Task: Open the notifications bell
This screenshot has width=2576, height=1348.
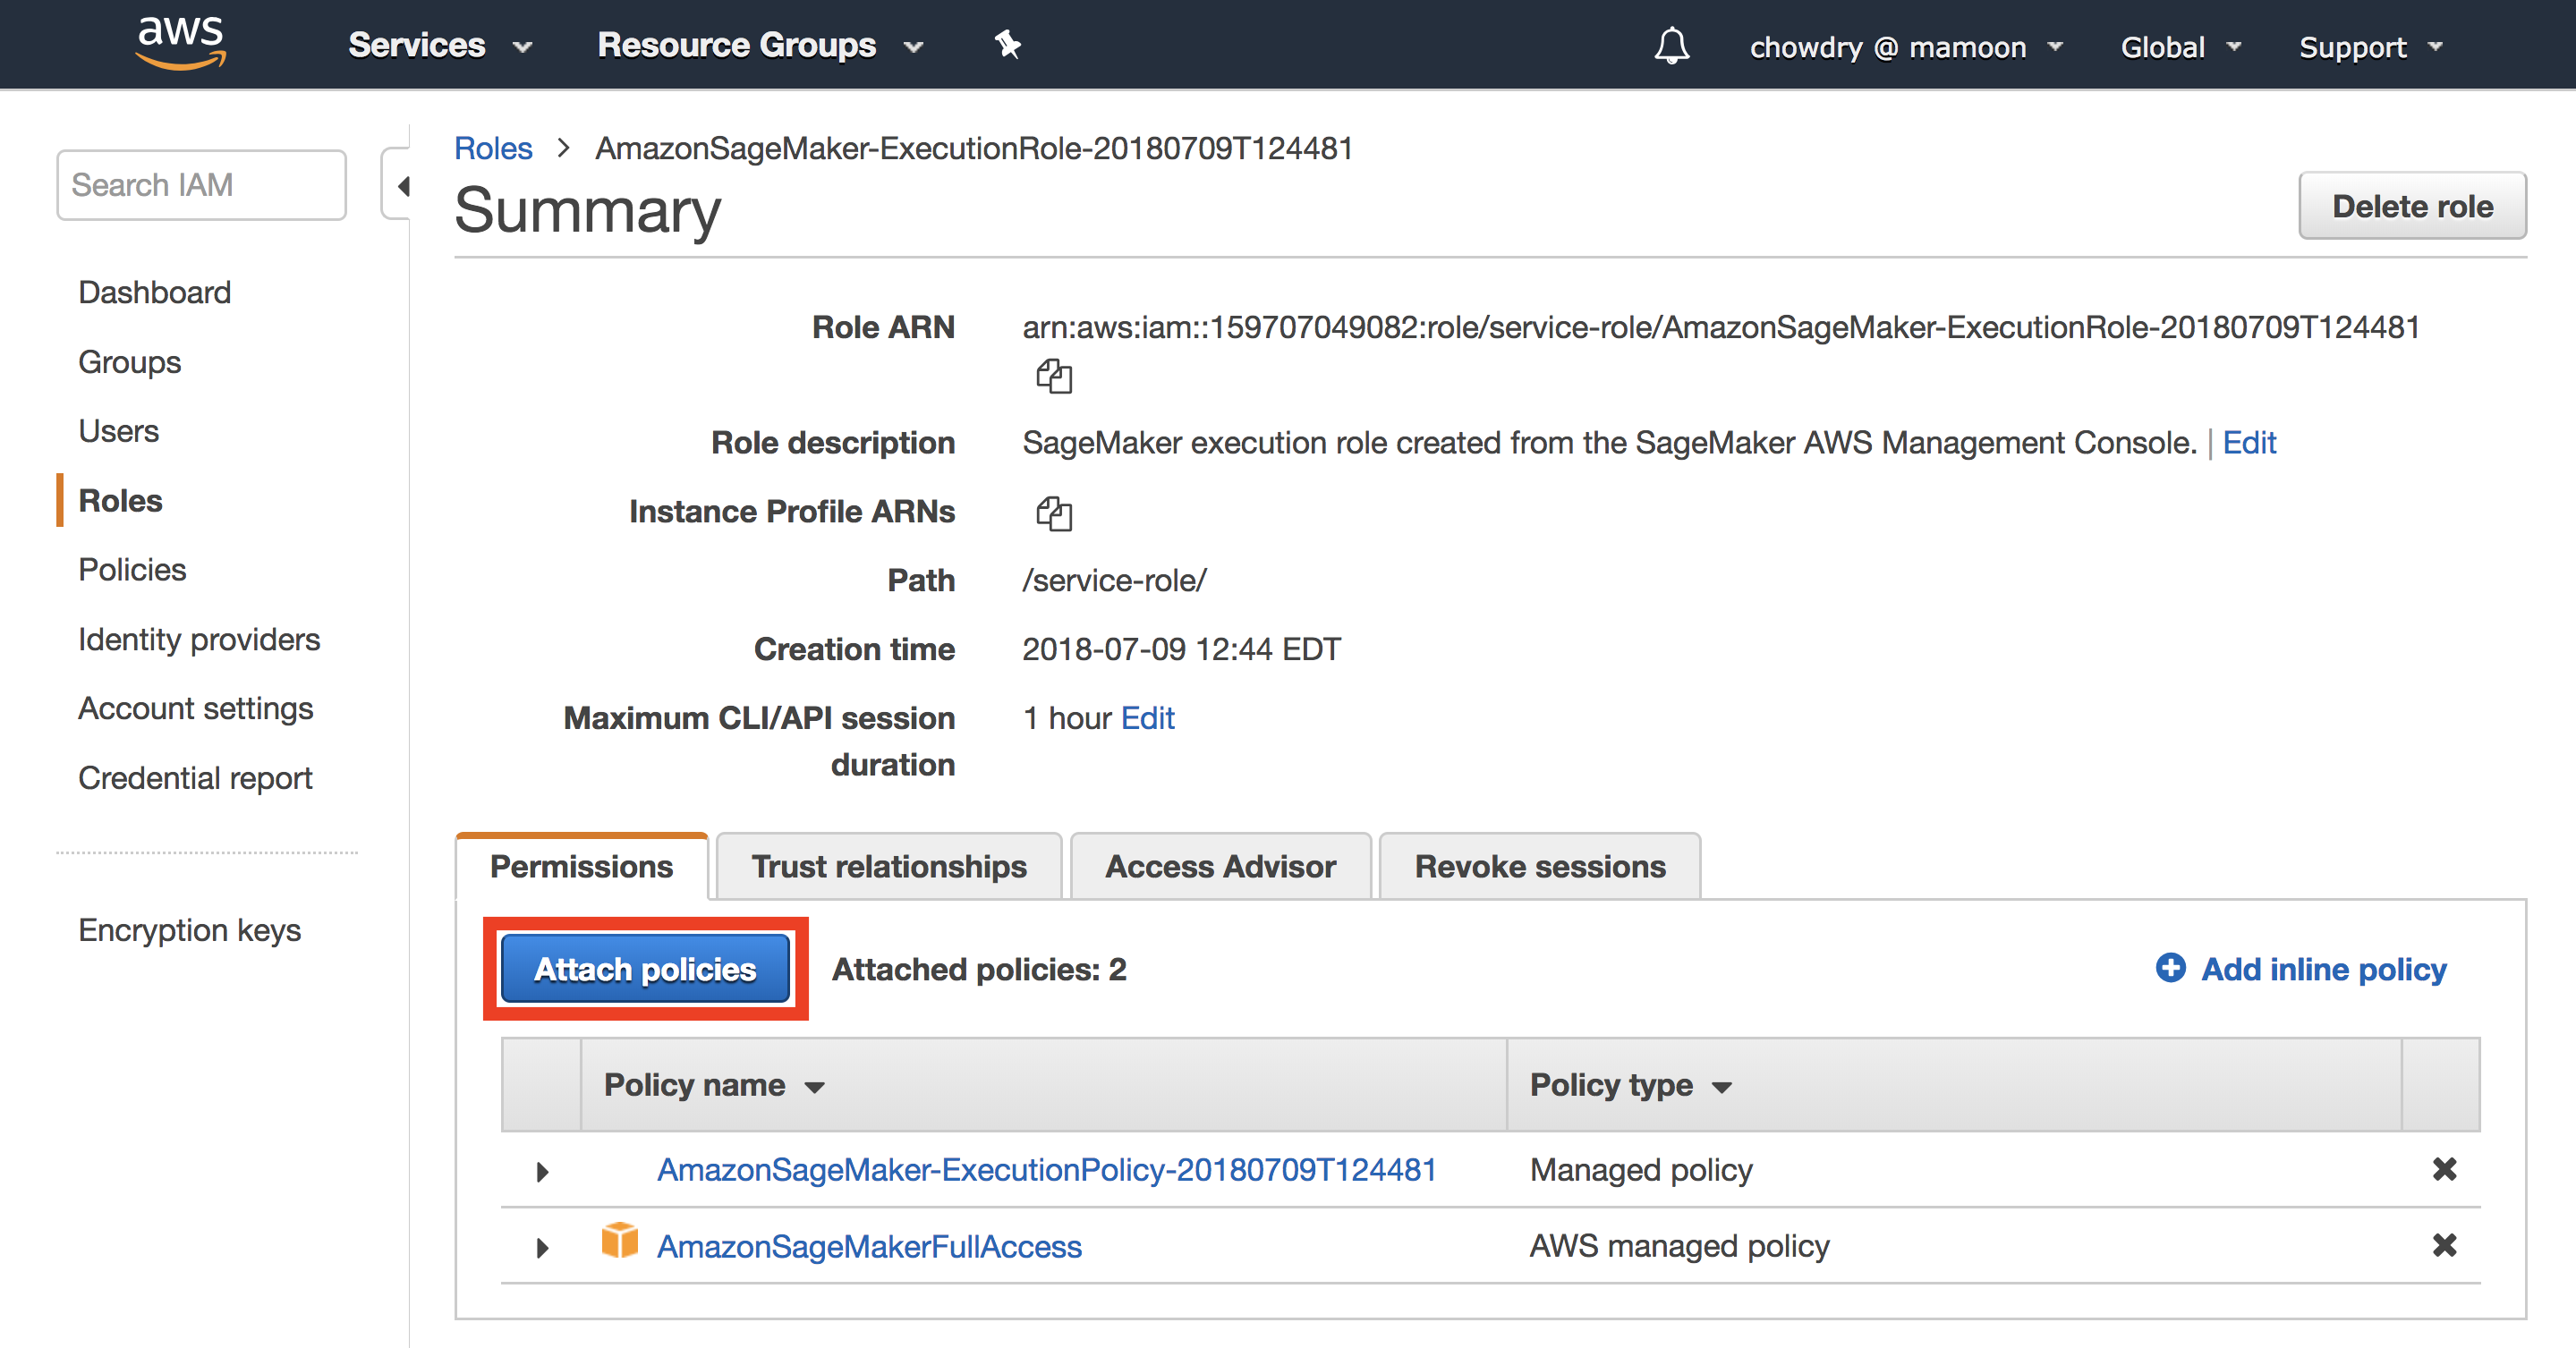Action: pos(1671,46)
